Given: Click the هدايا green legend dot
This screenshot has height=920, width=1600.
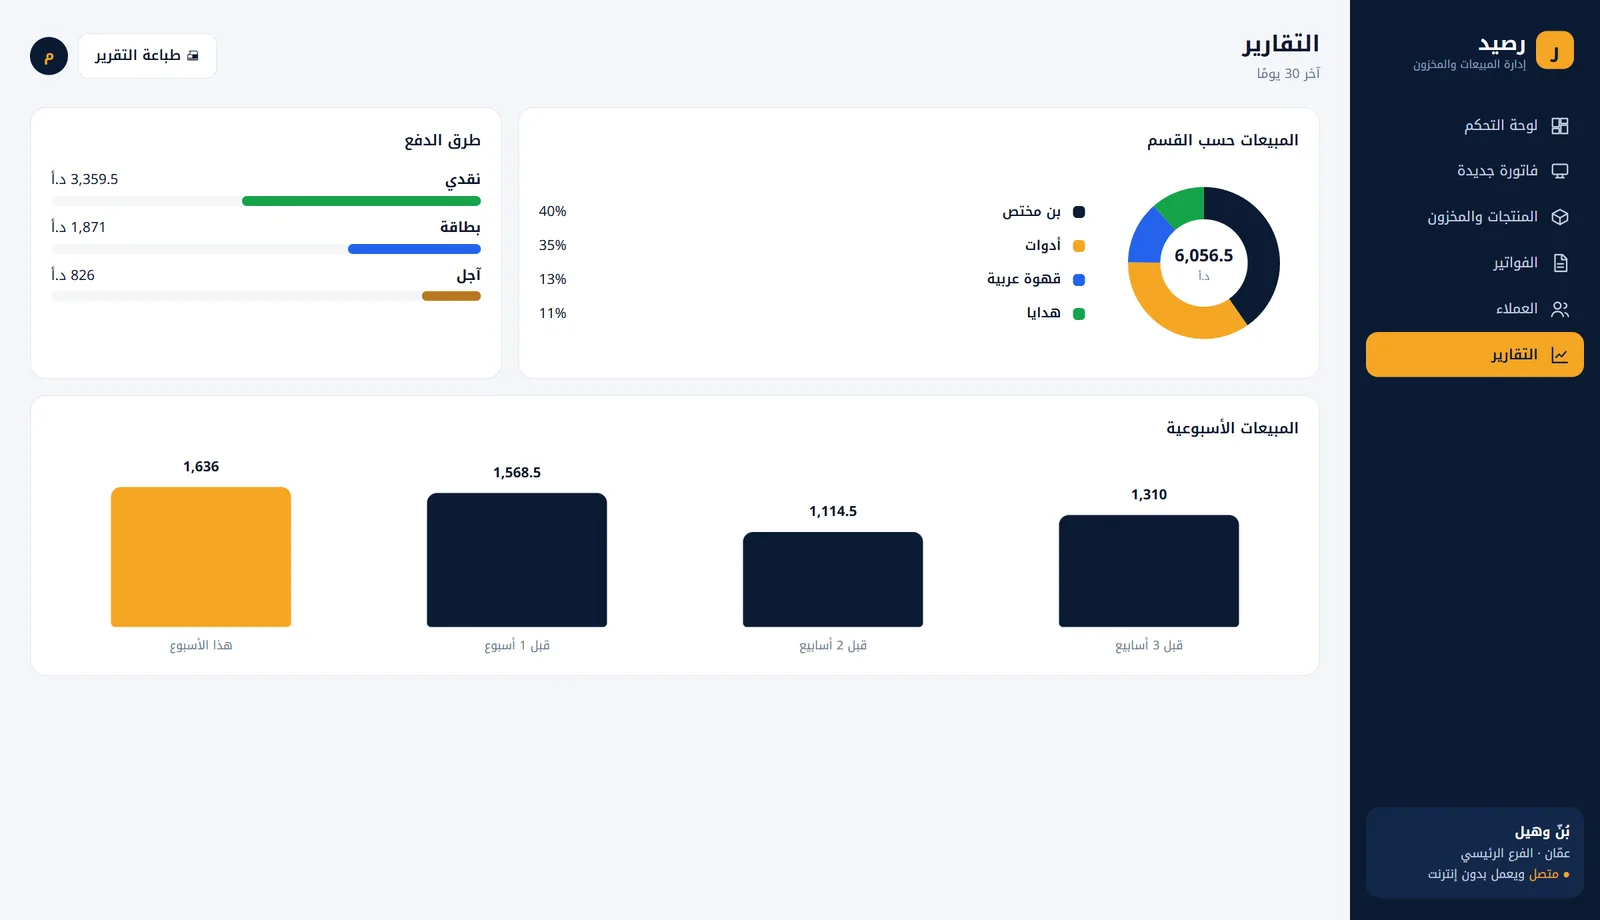Looking at the screenshot, I should (1079, 314).
